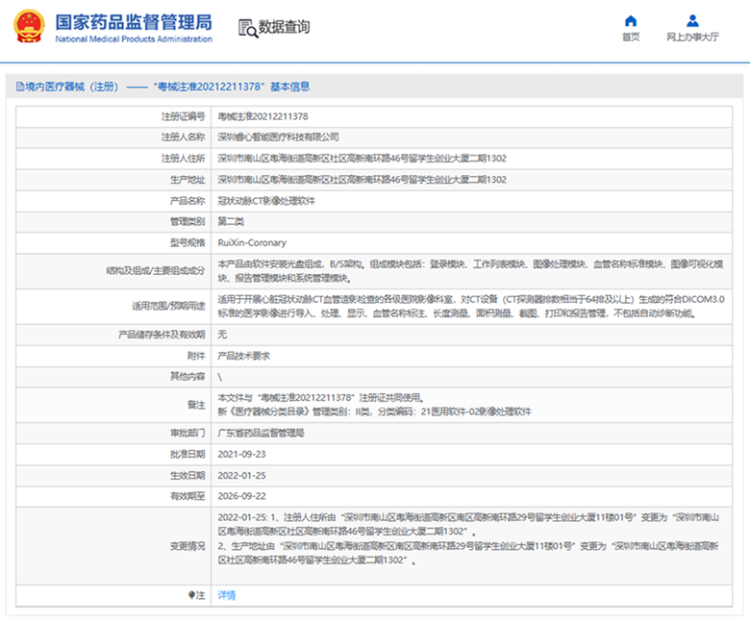
Task: Click the 首页 label
Action: click(x=631, y=37)
